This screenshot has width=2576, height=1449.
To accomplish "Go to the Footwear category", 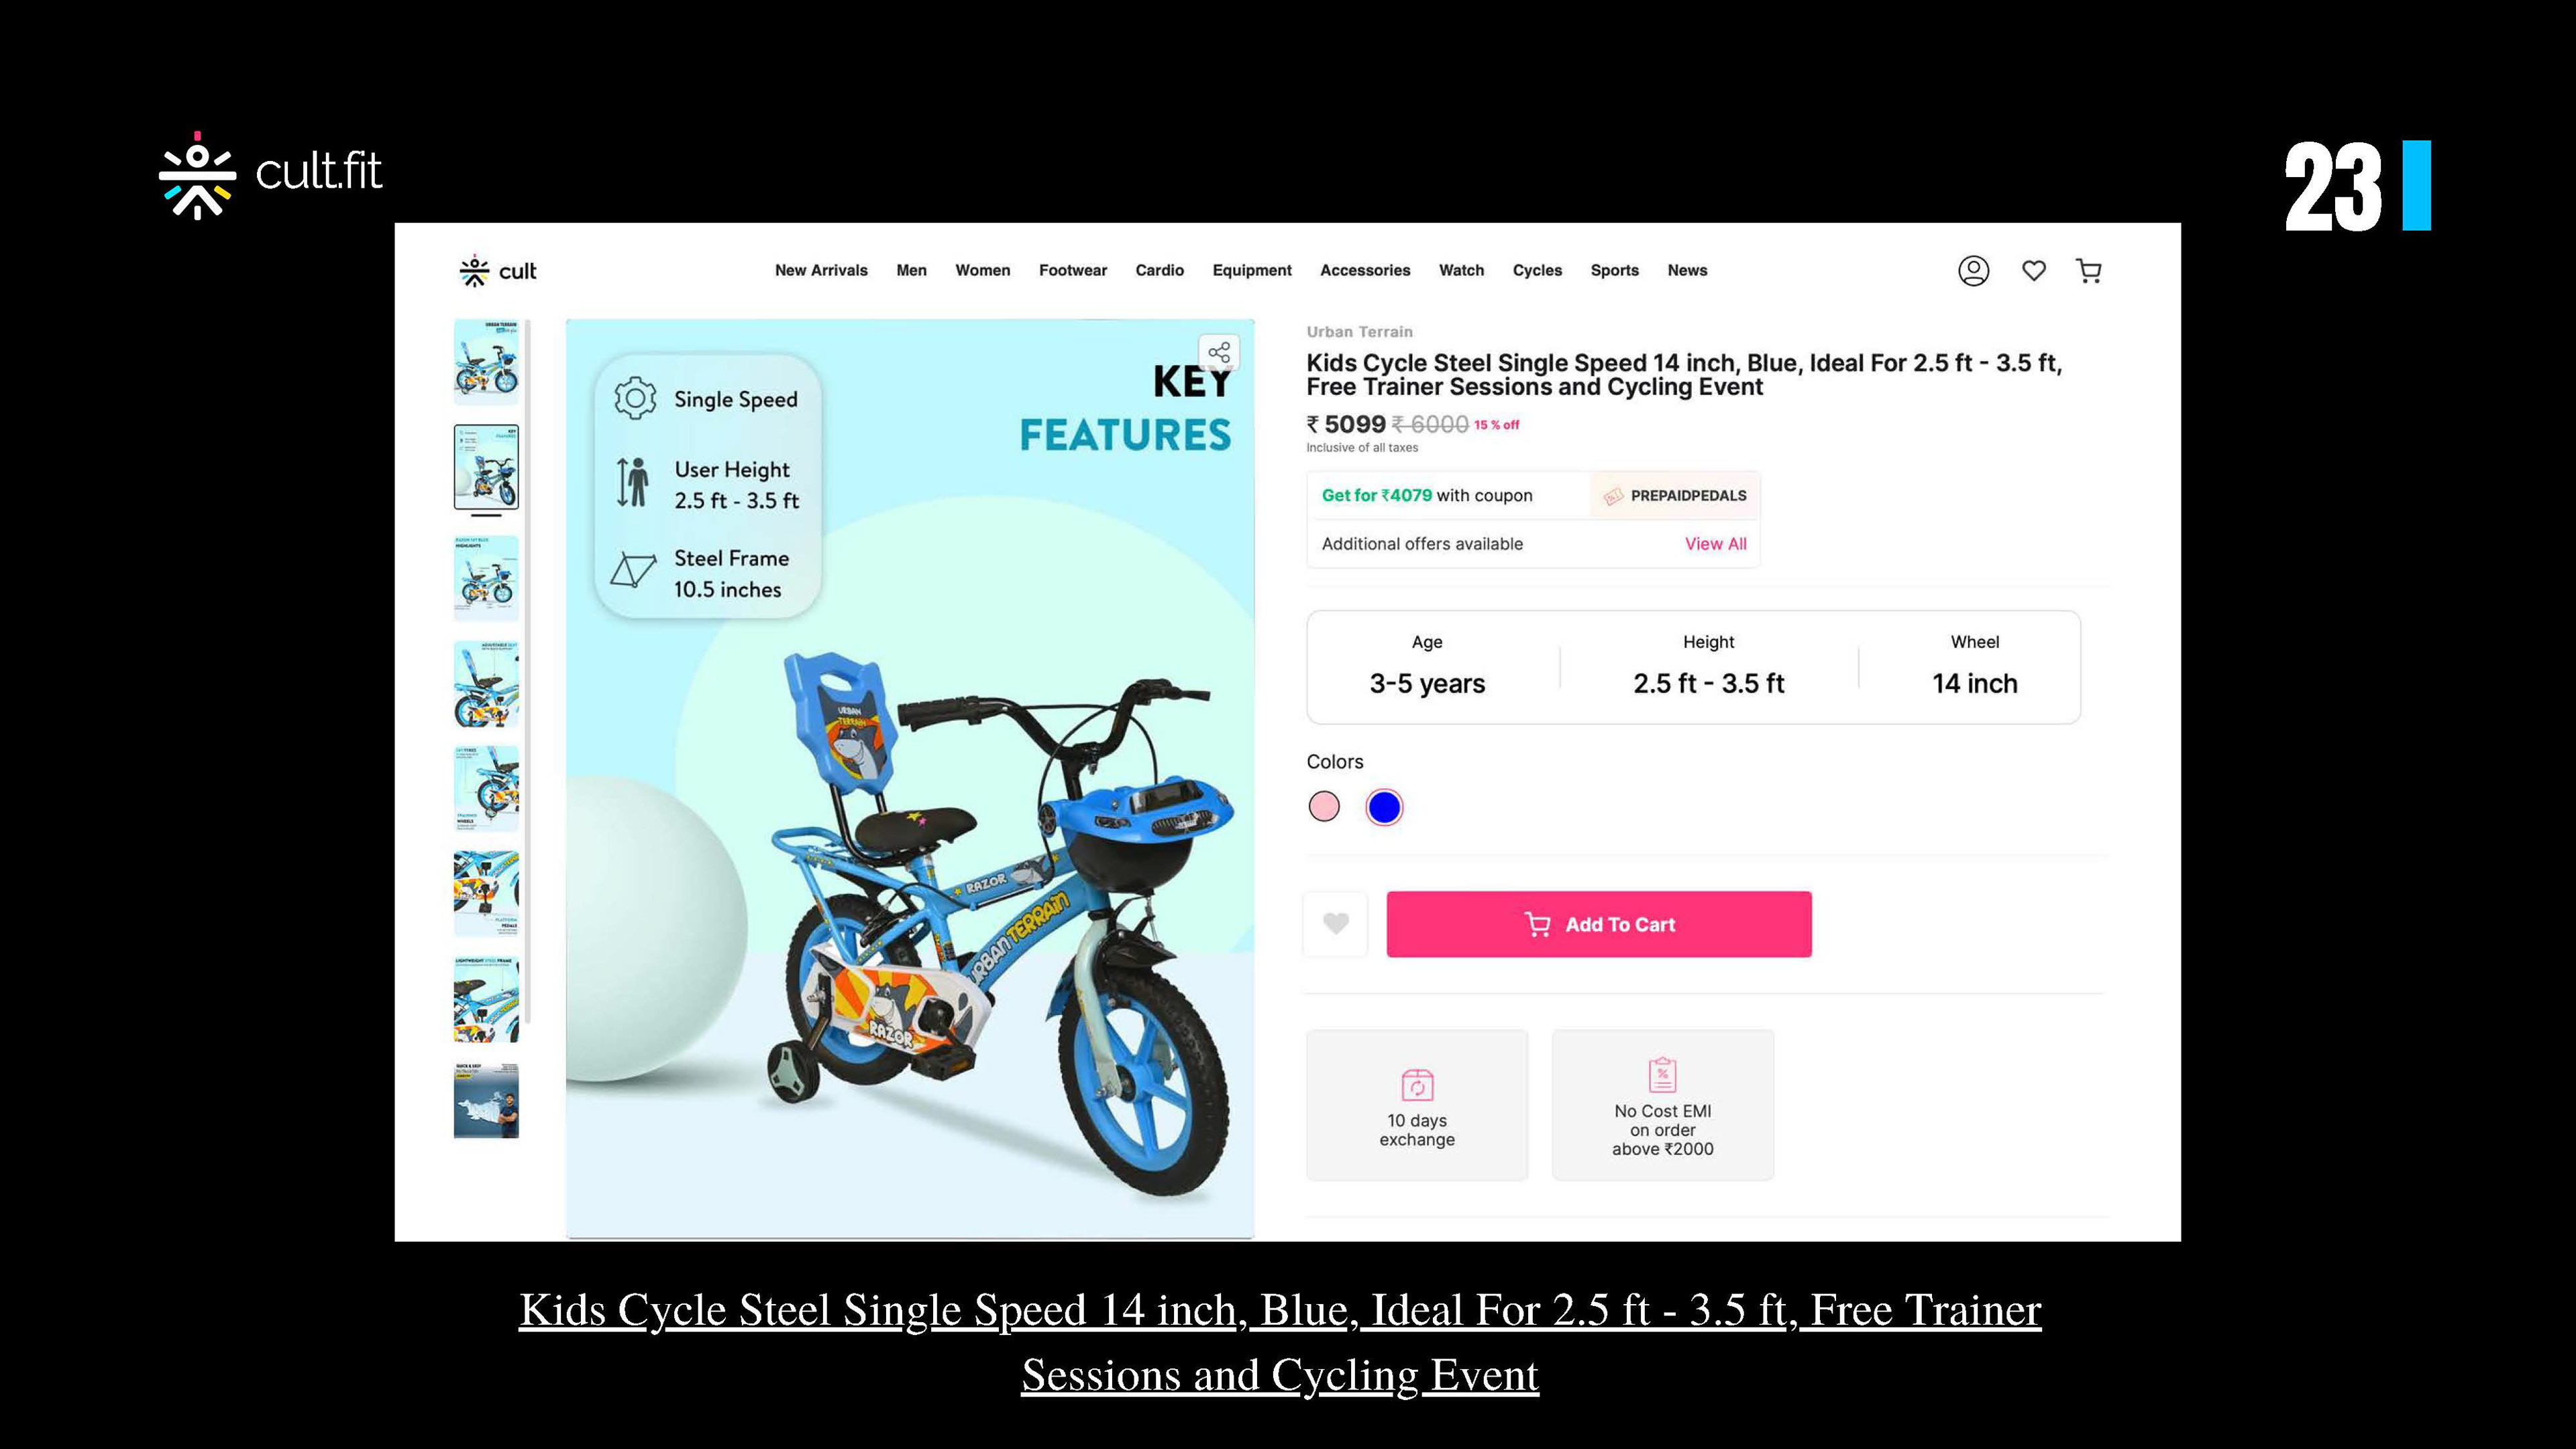I will tap(1072, 271).
